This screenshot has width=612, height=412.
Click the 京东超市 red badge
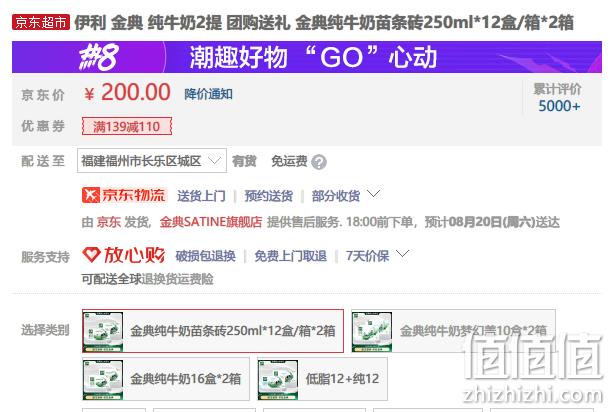[x=41, y=22]
